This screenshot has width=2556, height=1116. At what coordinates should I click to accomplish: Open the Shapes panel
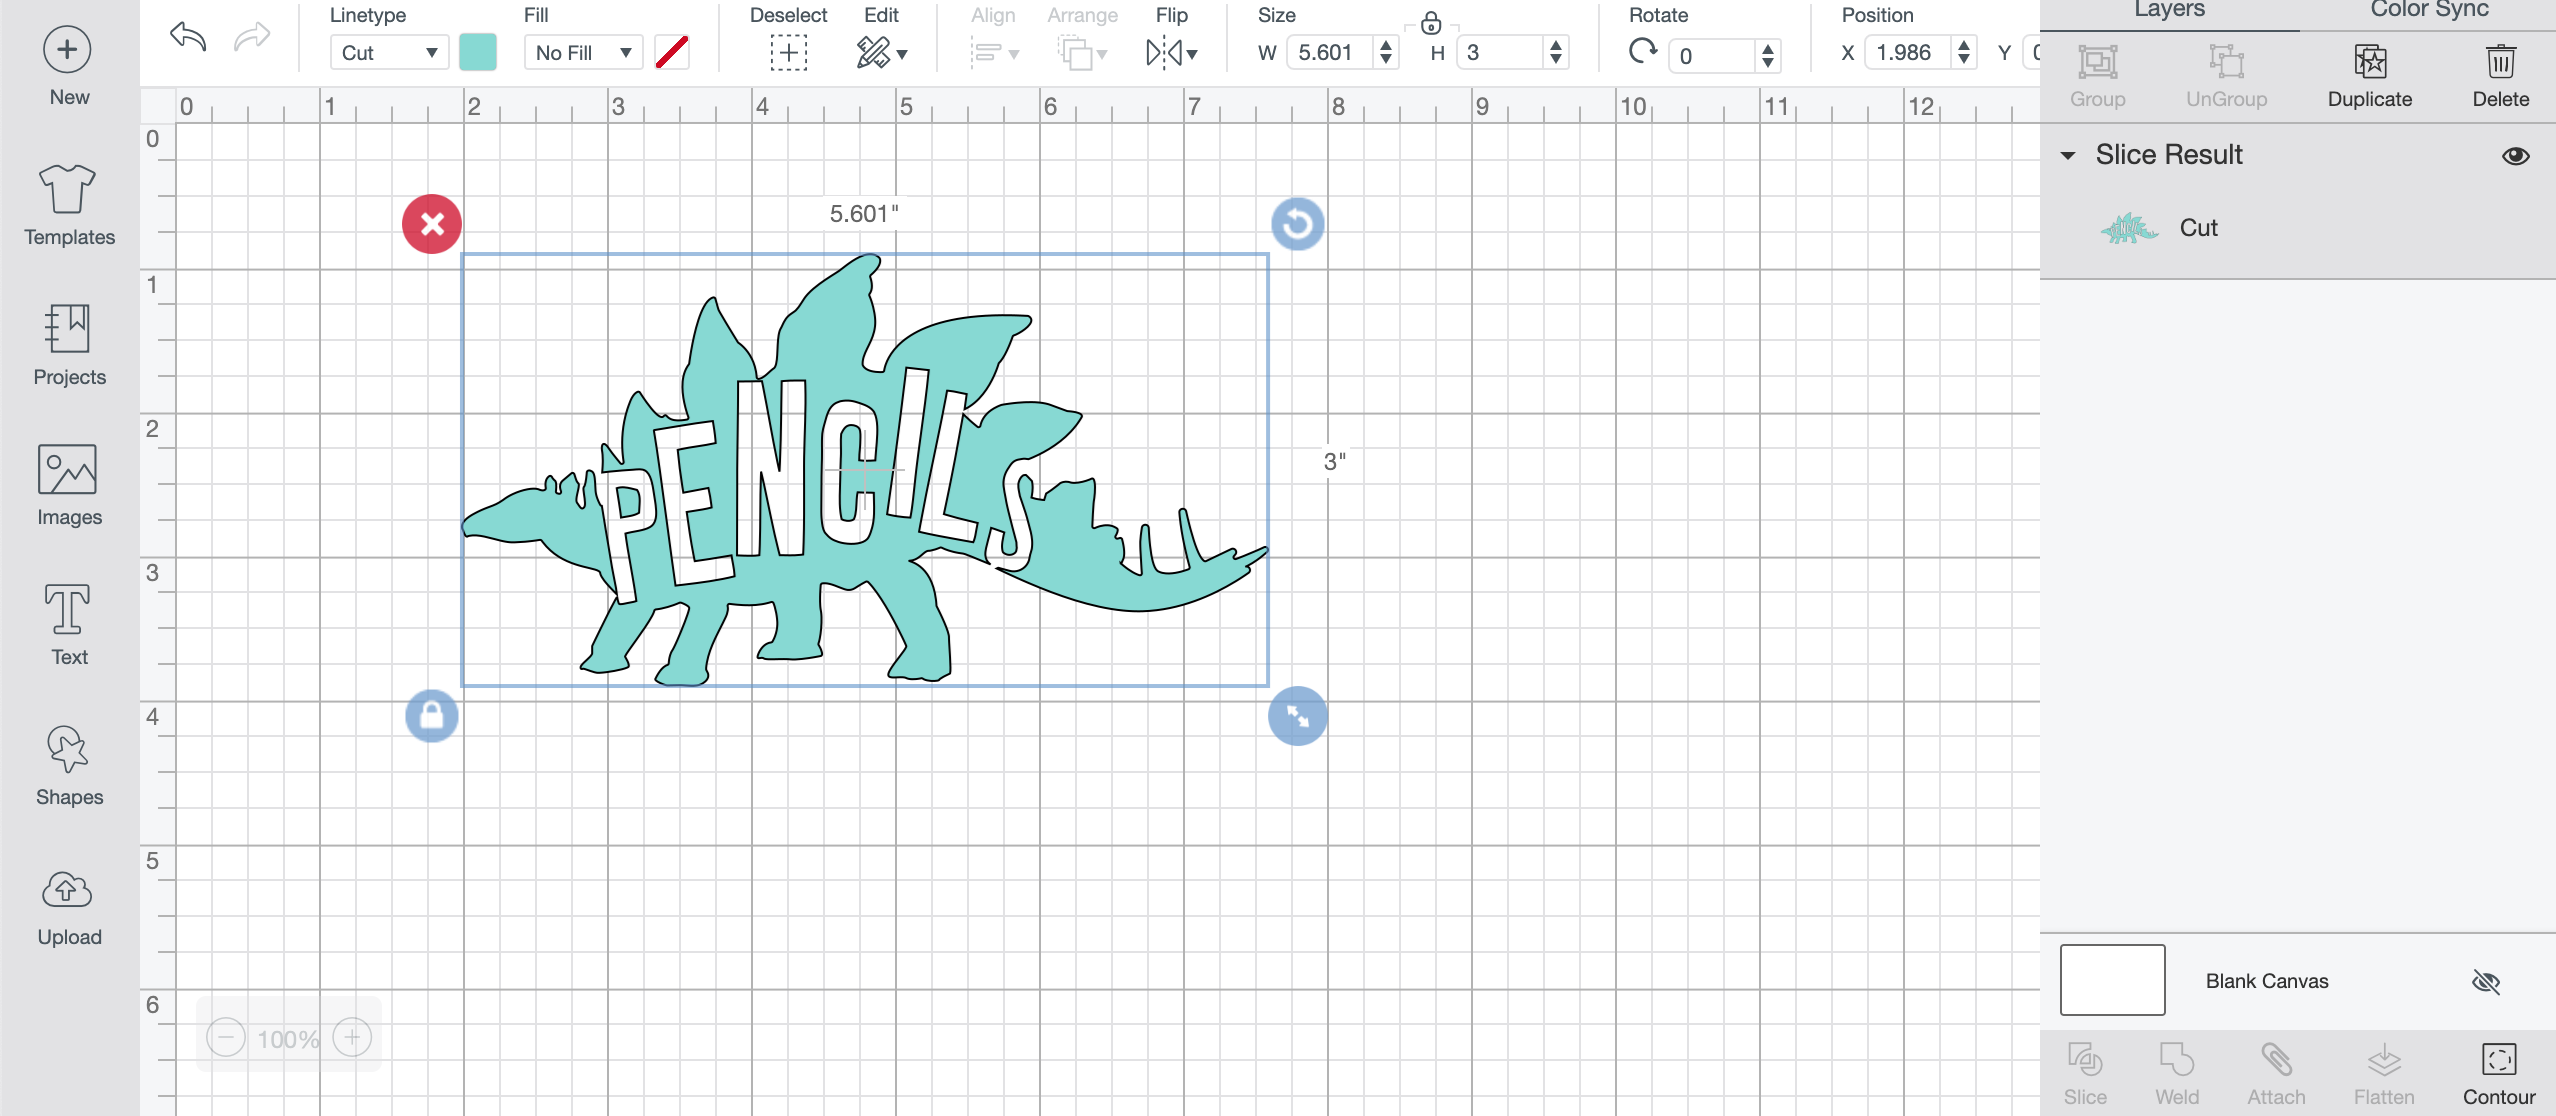pyautogui.click(x=69, y=766)
